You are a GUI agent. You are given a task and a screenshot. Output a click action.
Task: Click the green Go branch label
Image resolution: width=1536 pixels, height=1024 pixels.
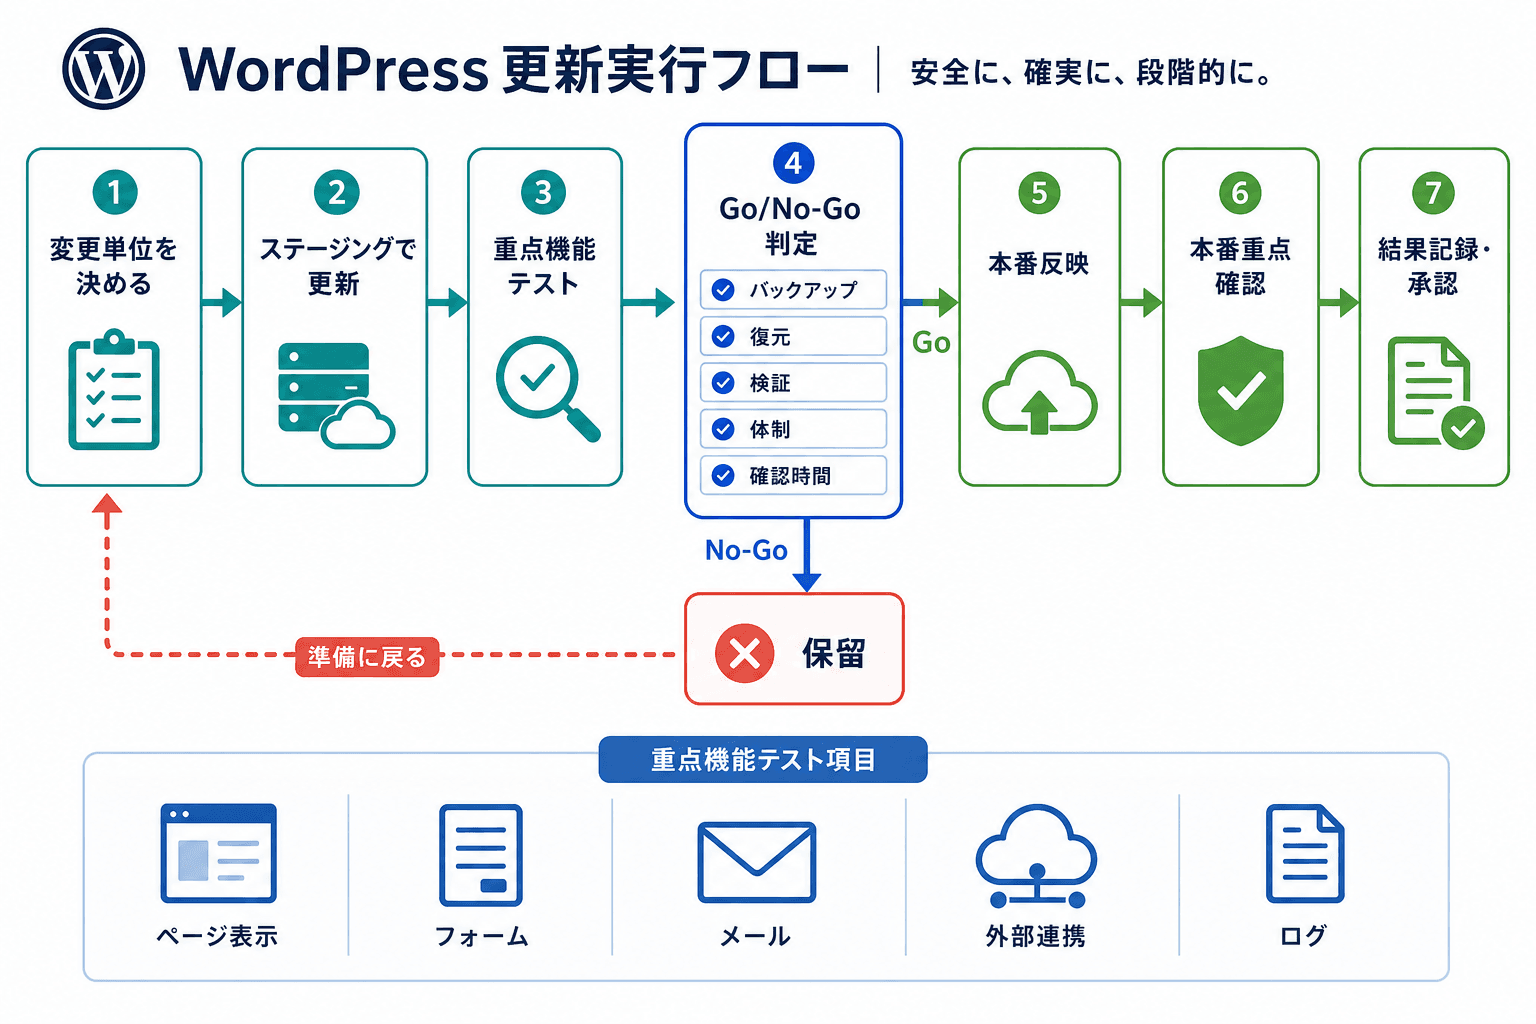pyautogui.click(x=931, y=343)
